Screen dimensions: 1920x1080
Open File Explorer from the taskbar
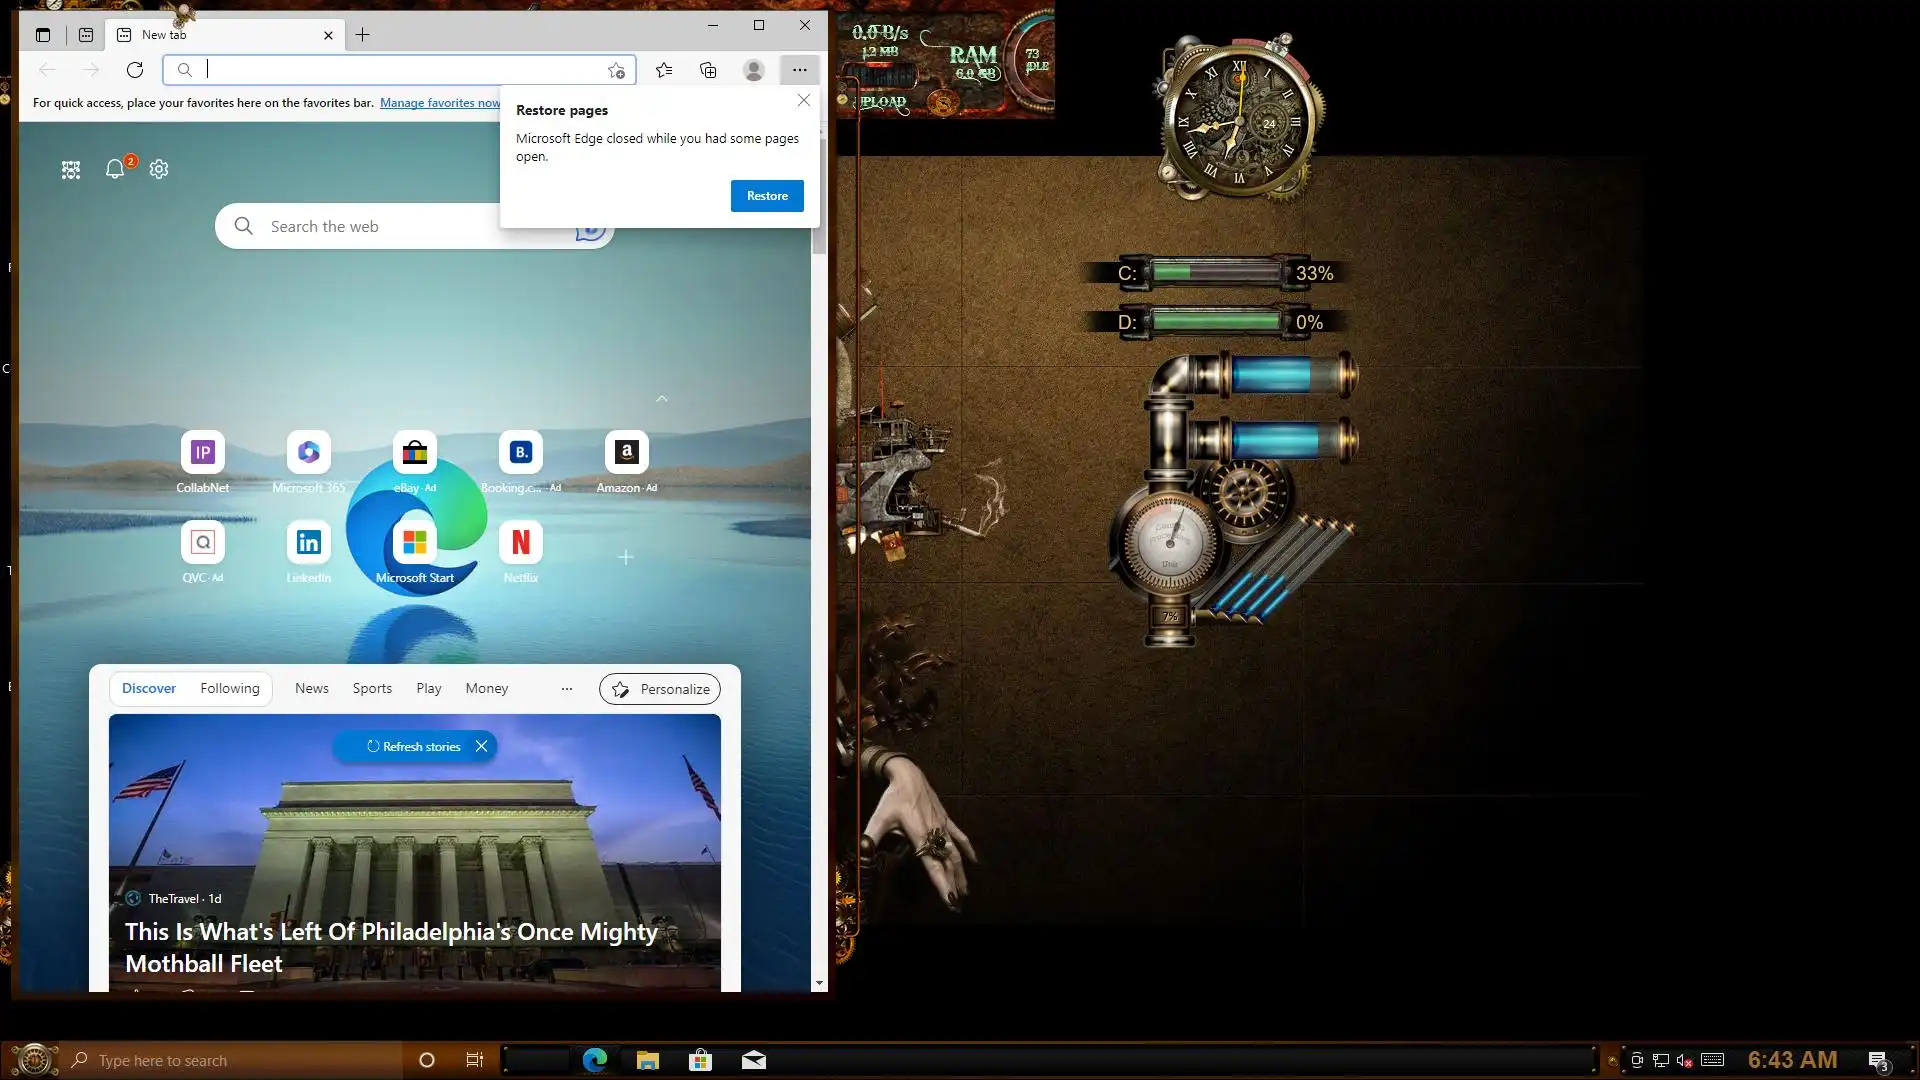(x=648, y=1061)
